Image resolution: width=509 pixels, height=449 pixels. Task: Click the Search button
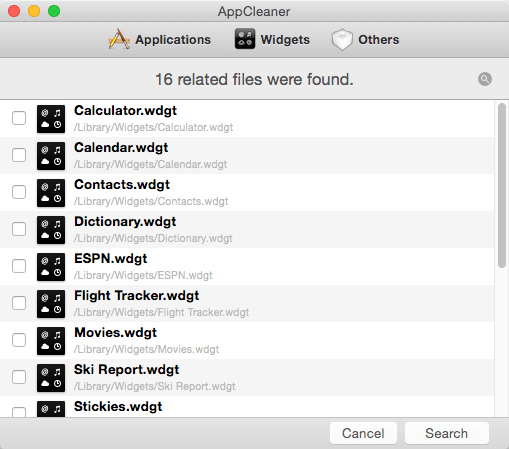pyautogui.click(x=447, y=433)
